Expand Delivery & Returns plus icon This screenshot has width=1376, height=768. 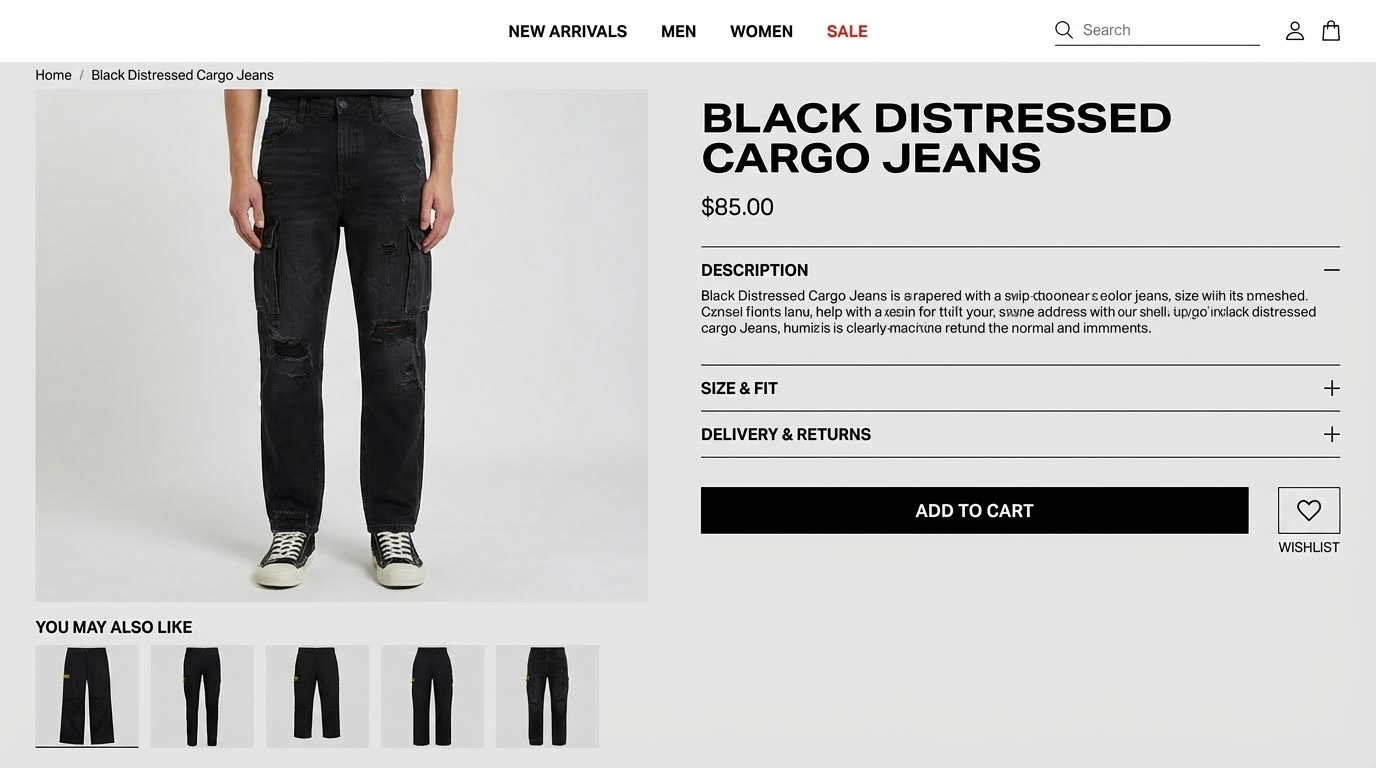pyautogui.click(x=1331, y=434)
